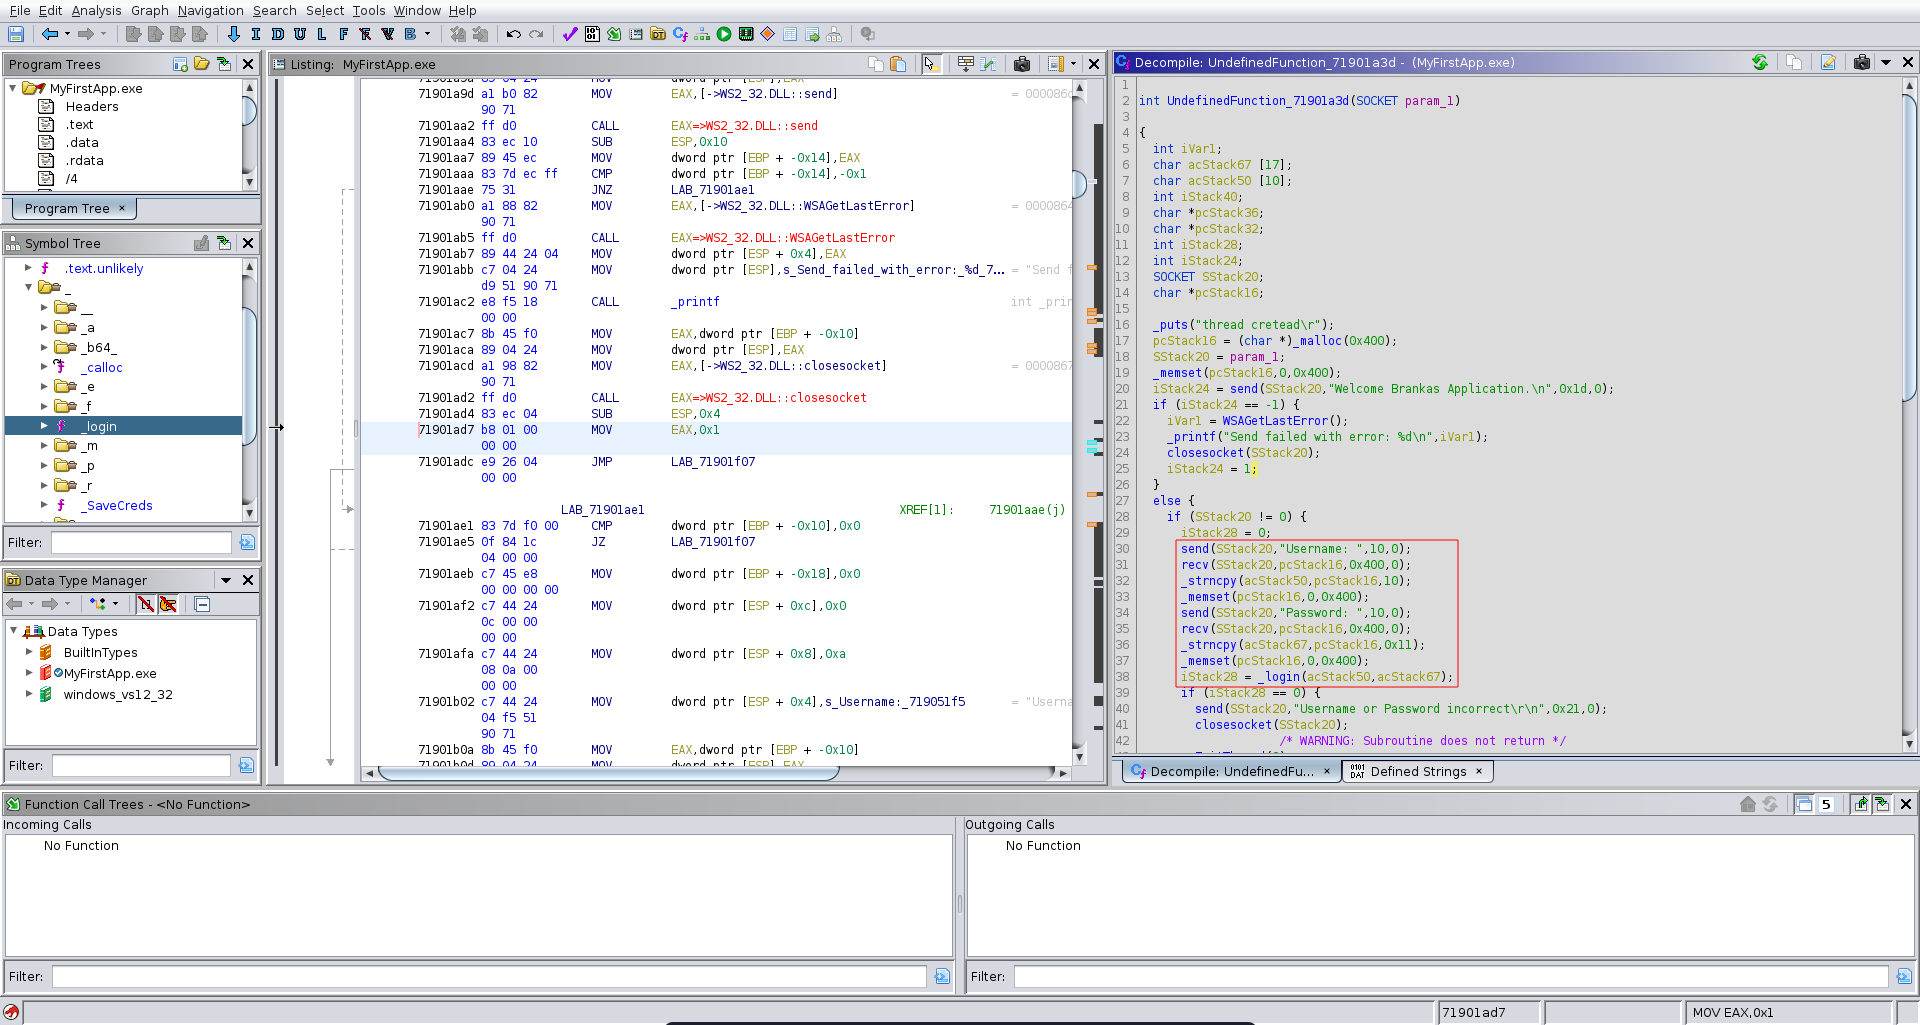Collapse all nodes in Data Type Manager
Screen dimensions: 1920x1025
pyautogui.click(x=202, y=604)
